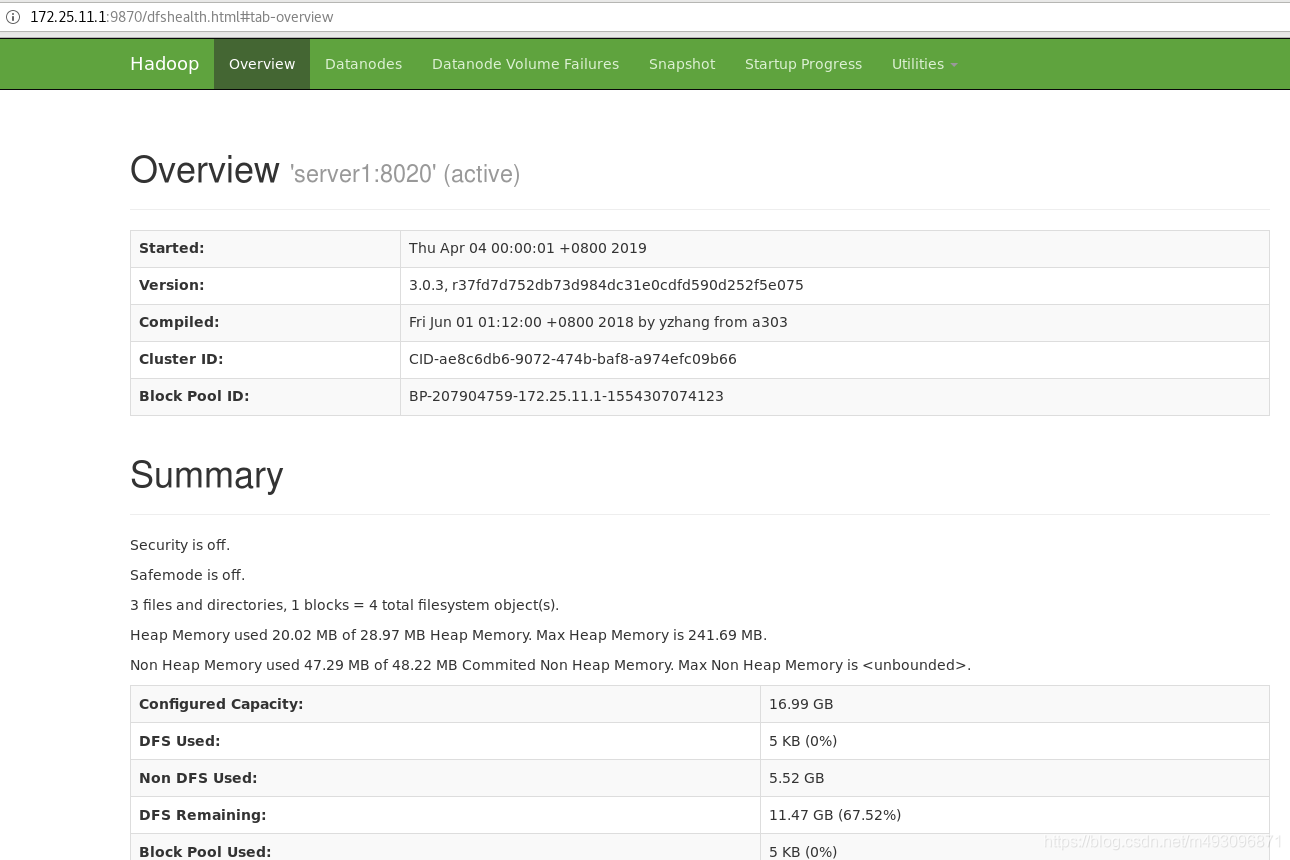1290x860 pixels.
Task: Click the Overview heading
Action: [205, 170]
